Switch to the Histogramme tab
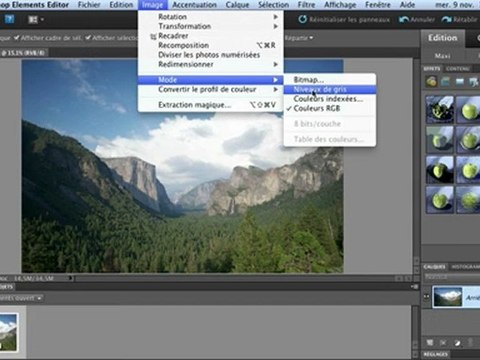480x360 pixels. pos(466,267)
